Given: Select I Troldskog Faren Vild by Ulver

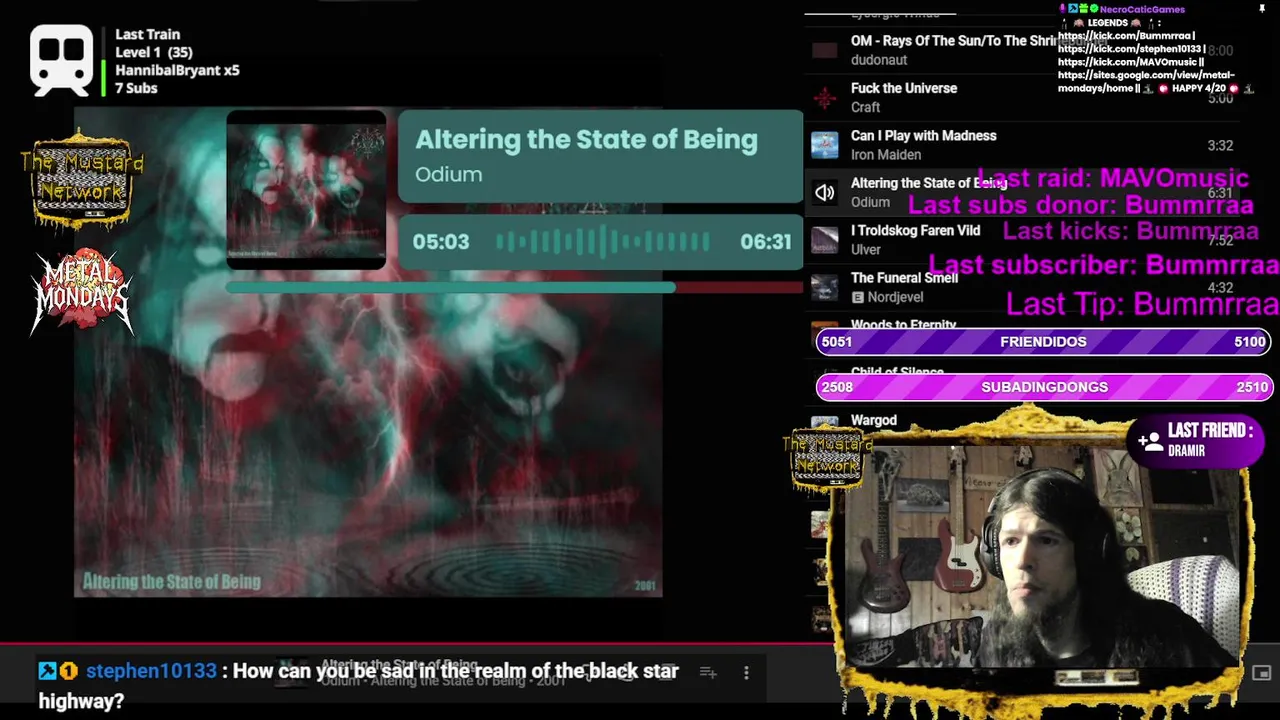Looking at the screenshot, I should coord(1020,240).
